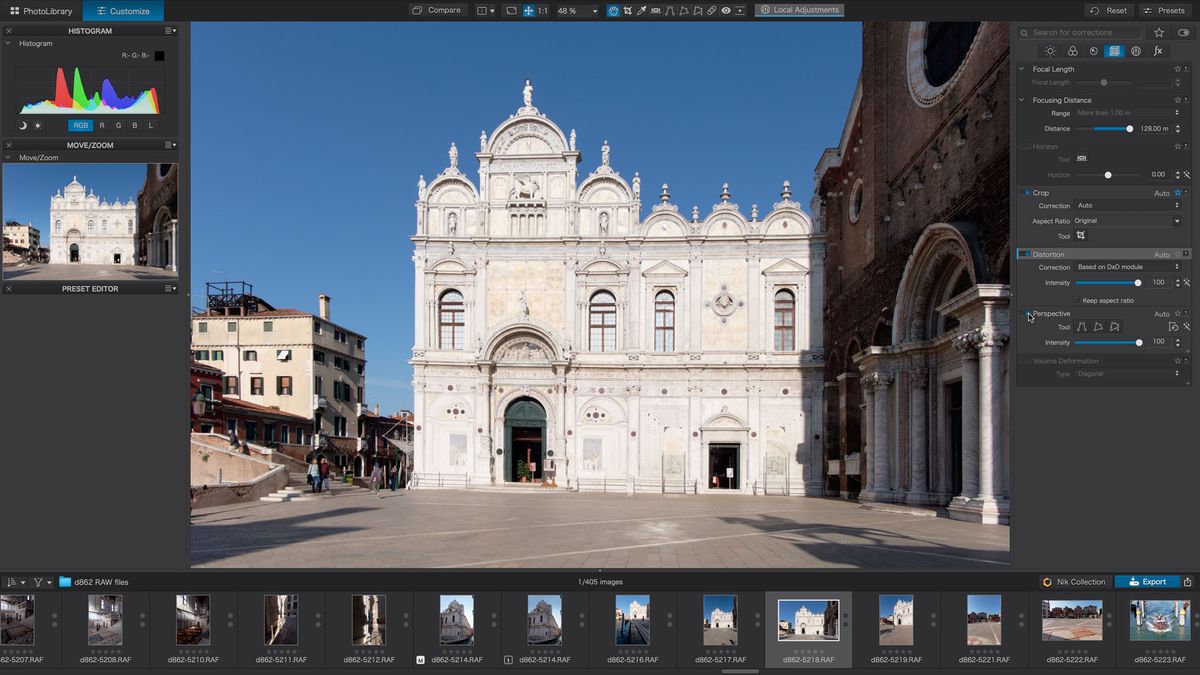Open the Preset Editor palette menu
Image resolution: width=1200 pixels, height=675 pixels.
point(170,289)
